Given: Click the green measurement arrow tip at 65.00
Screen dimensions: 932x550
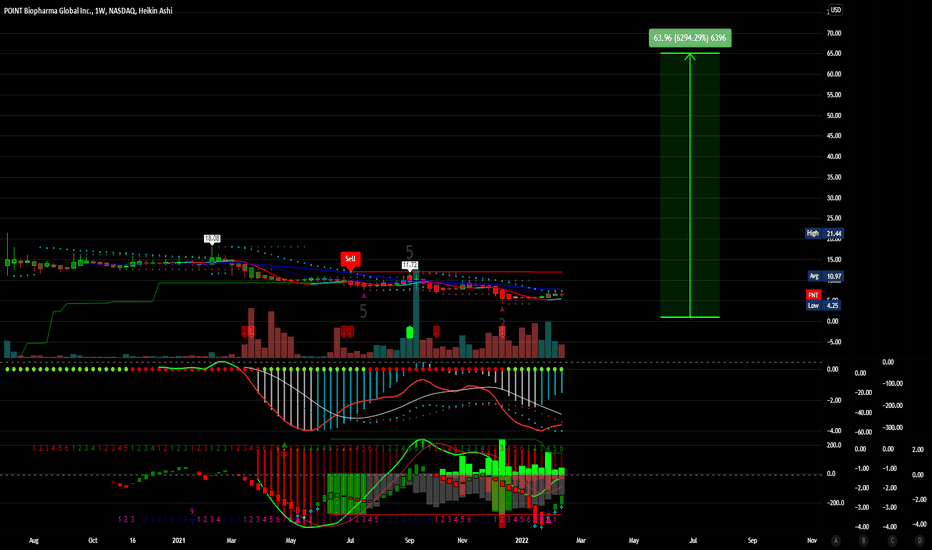Looking at the screenshot, I should click(x=689, y=56).
